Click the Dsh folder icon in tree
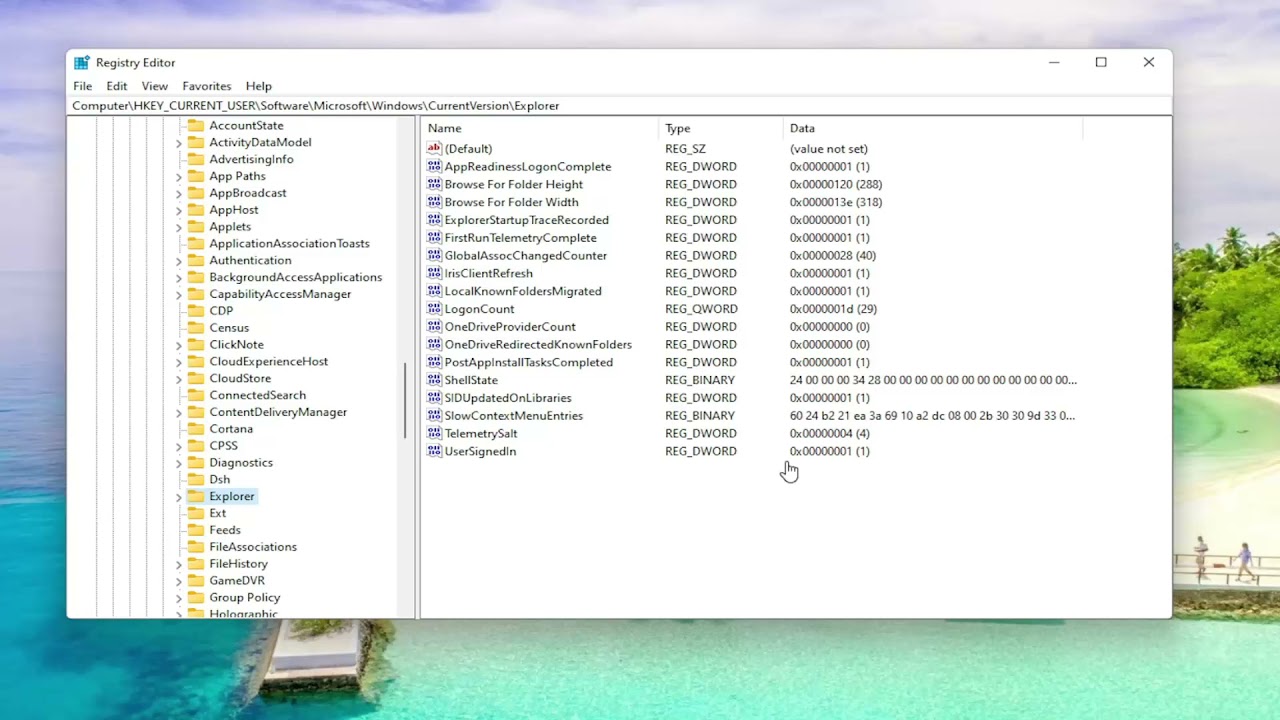The height and width of the screenshot is (720, 1280). (x=196, y=479)
